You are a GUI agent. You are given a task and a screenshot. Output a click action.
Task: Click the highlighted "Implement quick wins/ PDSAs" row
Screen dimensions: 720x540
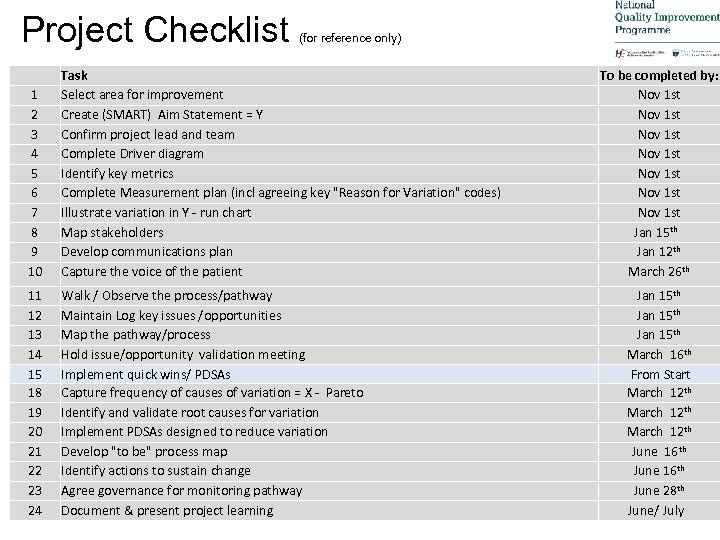[146, 373]
